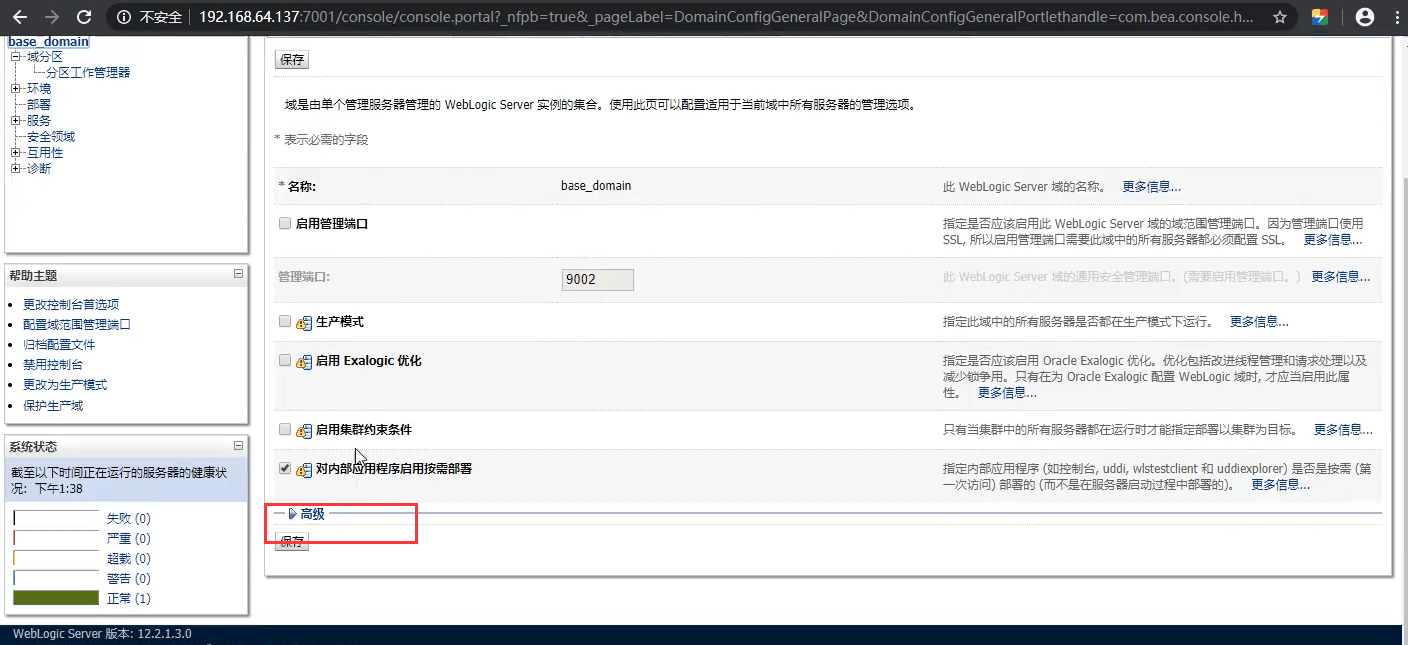Click the browser forward arrow
Image resolution: width=1408 pixels, height=645 pixels.
[52, 17]
